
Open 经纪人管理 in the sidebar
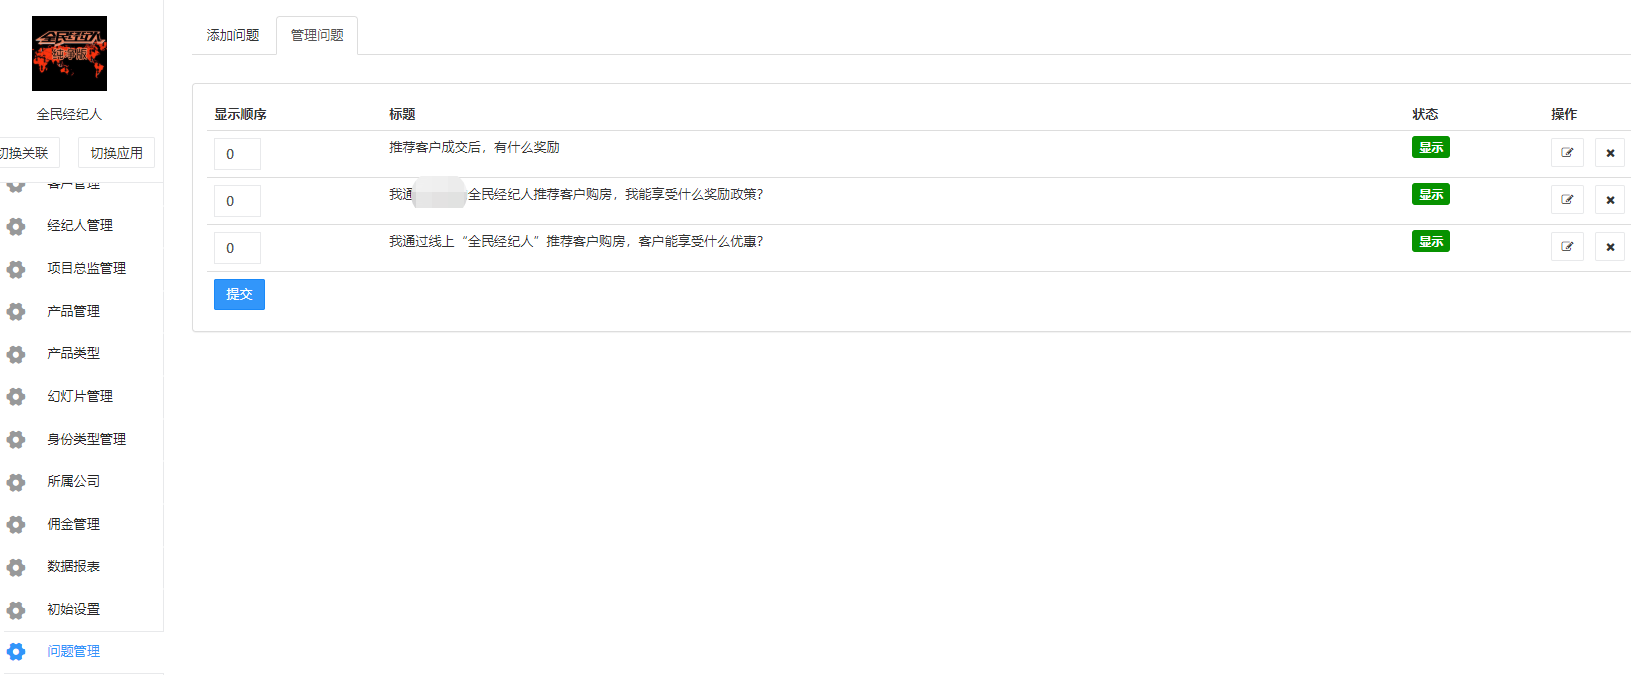point(80,226)
